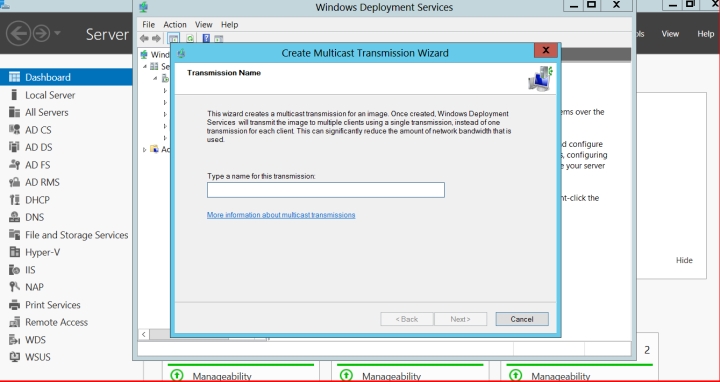
Task: Select the DHCP icon in sidebar
Action: point(15,200)
